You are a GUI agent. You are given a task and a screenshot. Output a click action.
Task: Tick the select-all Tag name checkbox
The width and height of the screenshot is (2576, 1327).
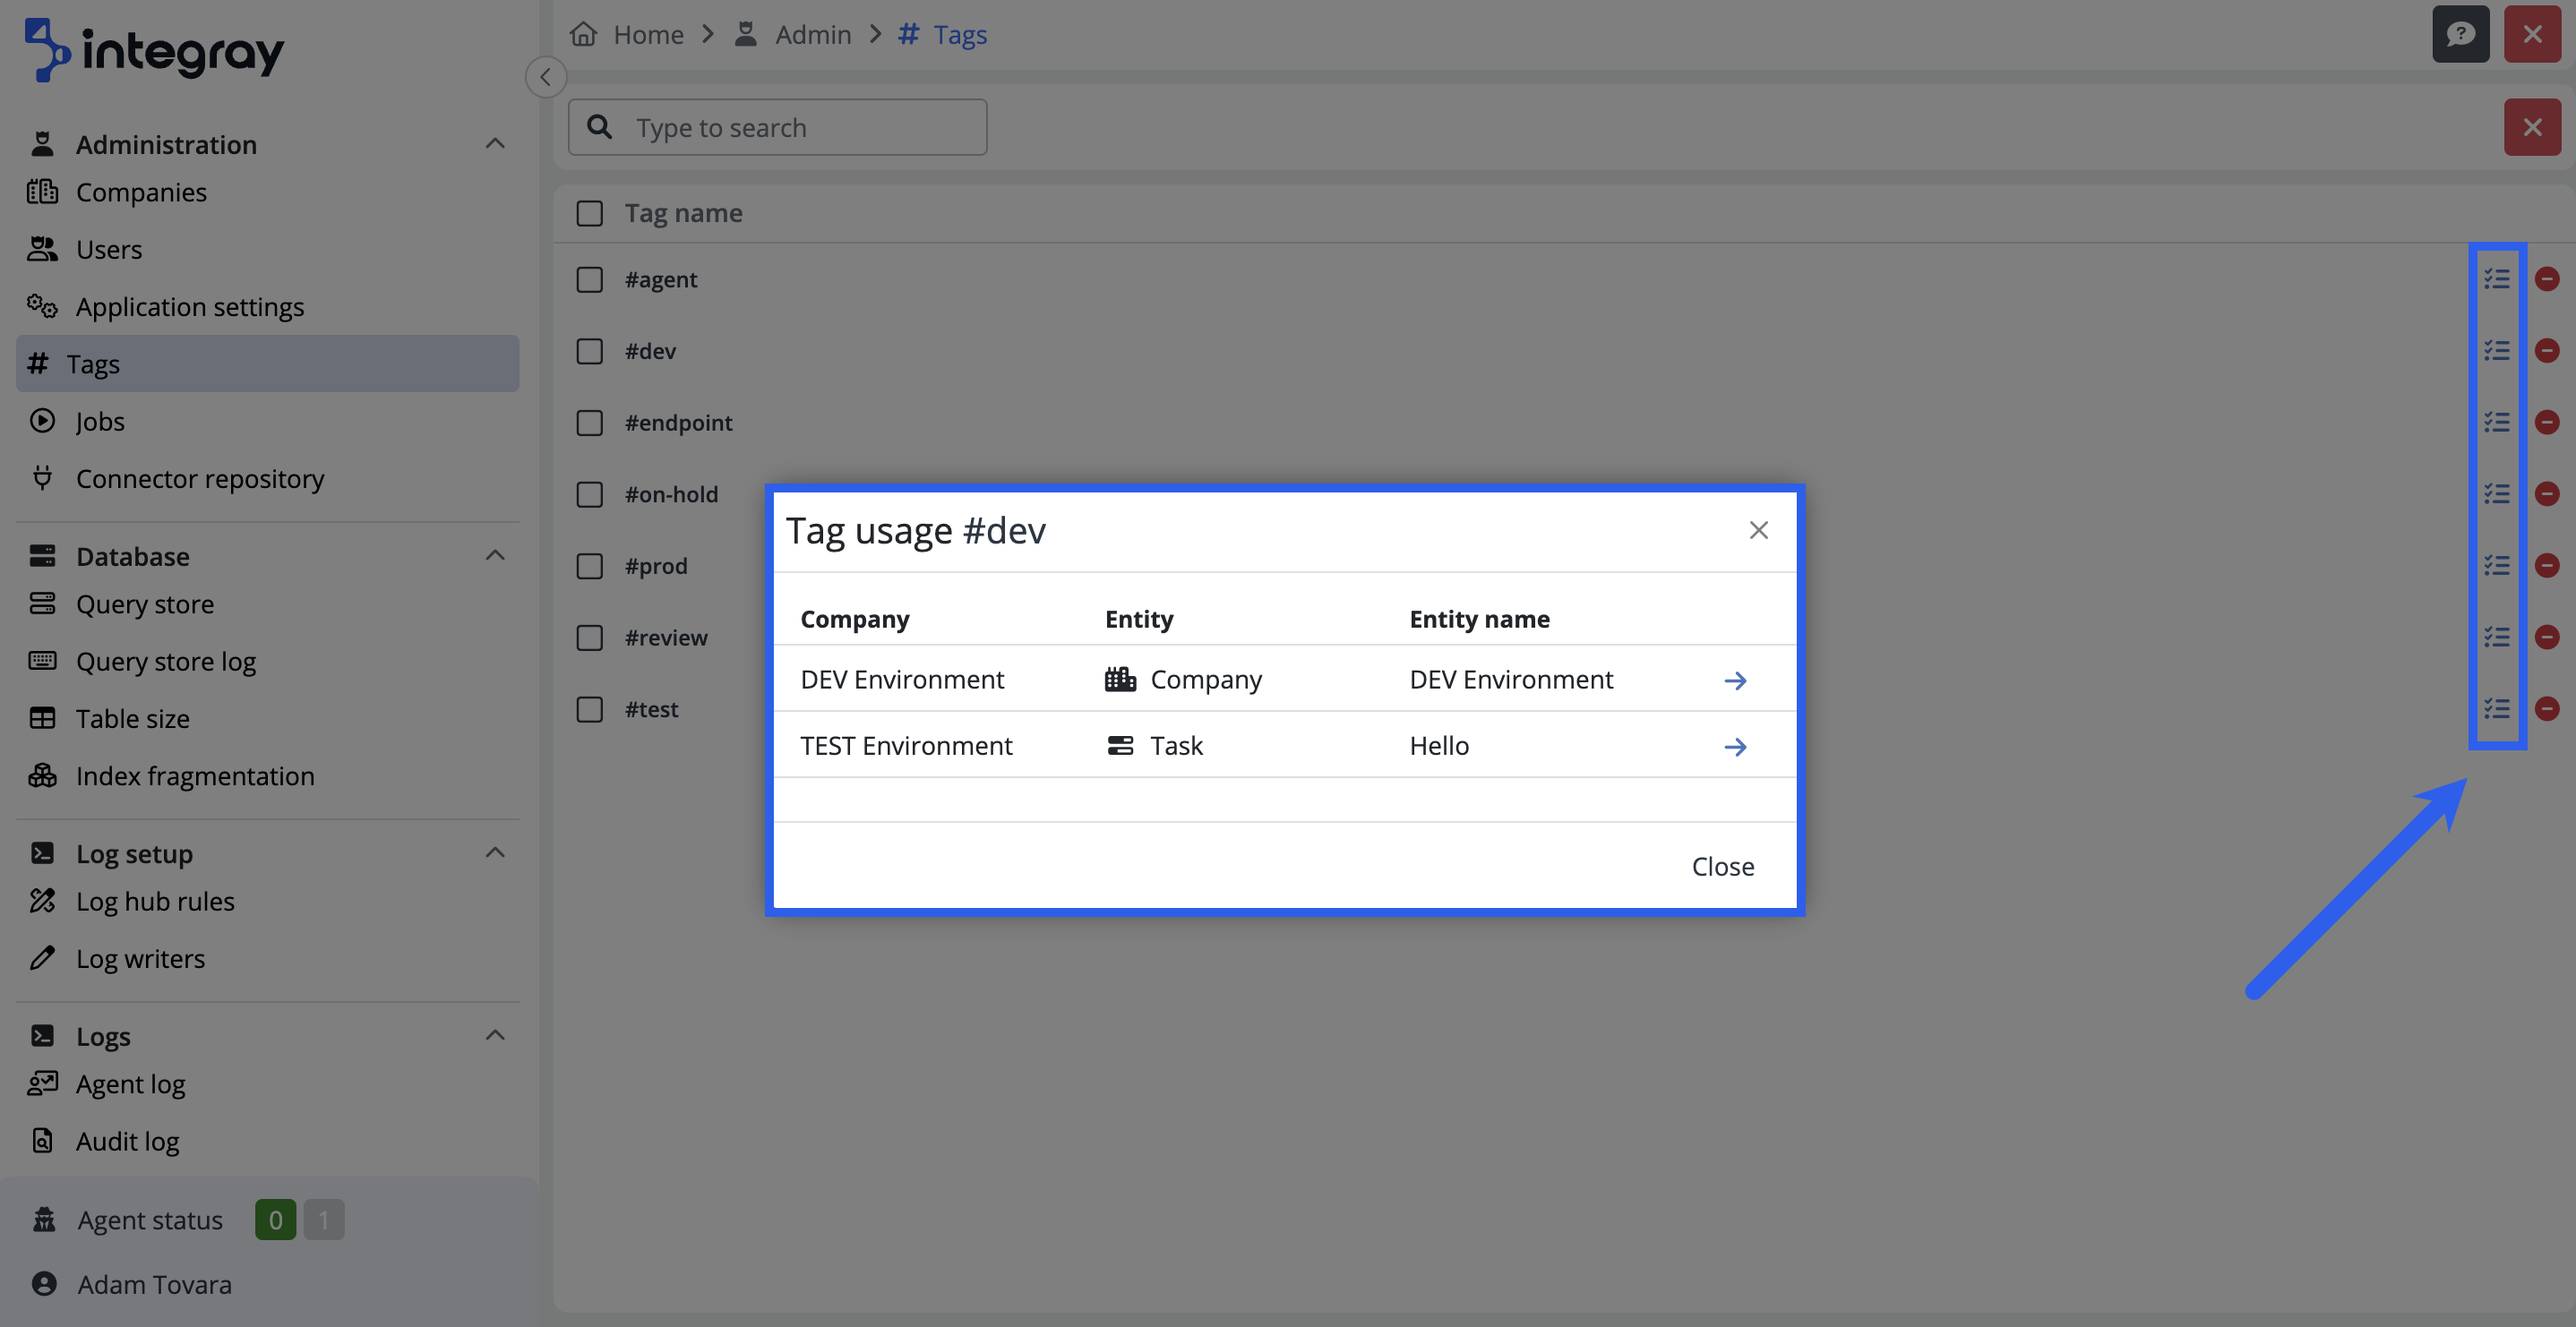(590, 213)
